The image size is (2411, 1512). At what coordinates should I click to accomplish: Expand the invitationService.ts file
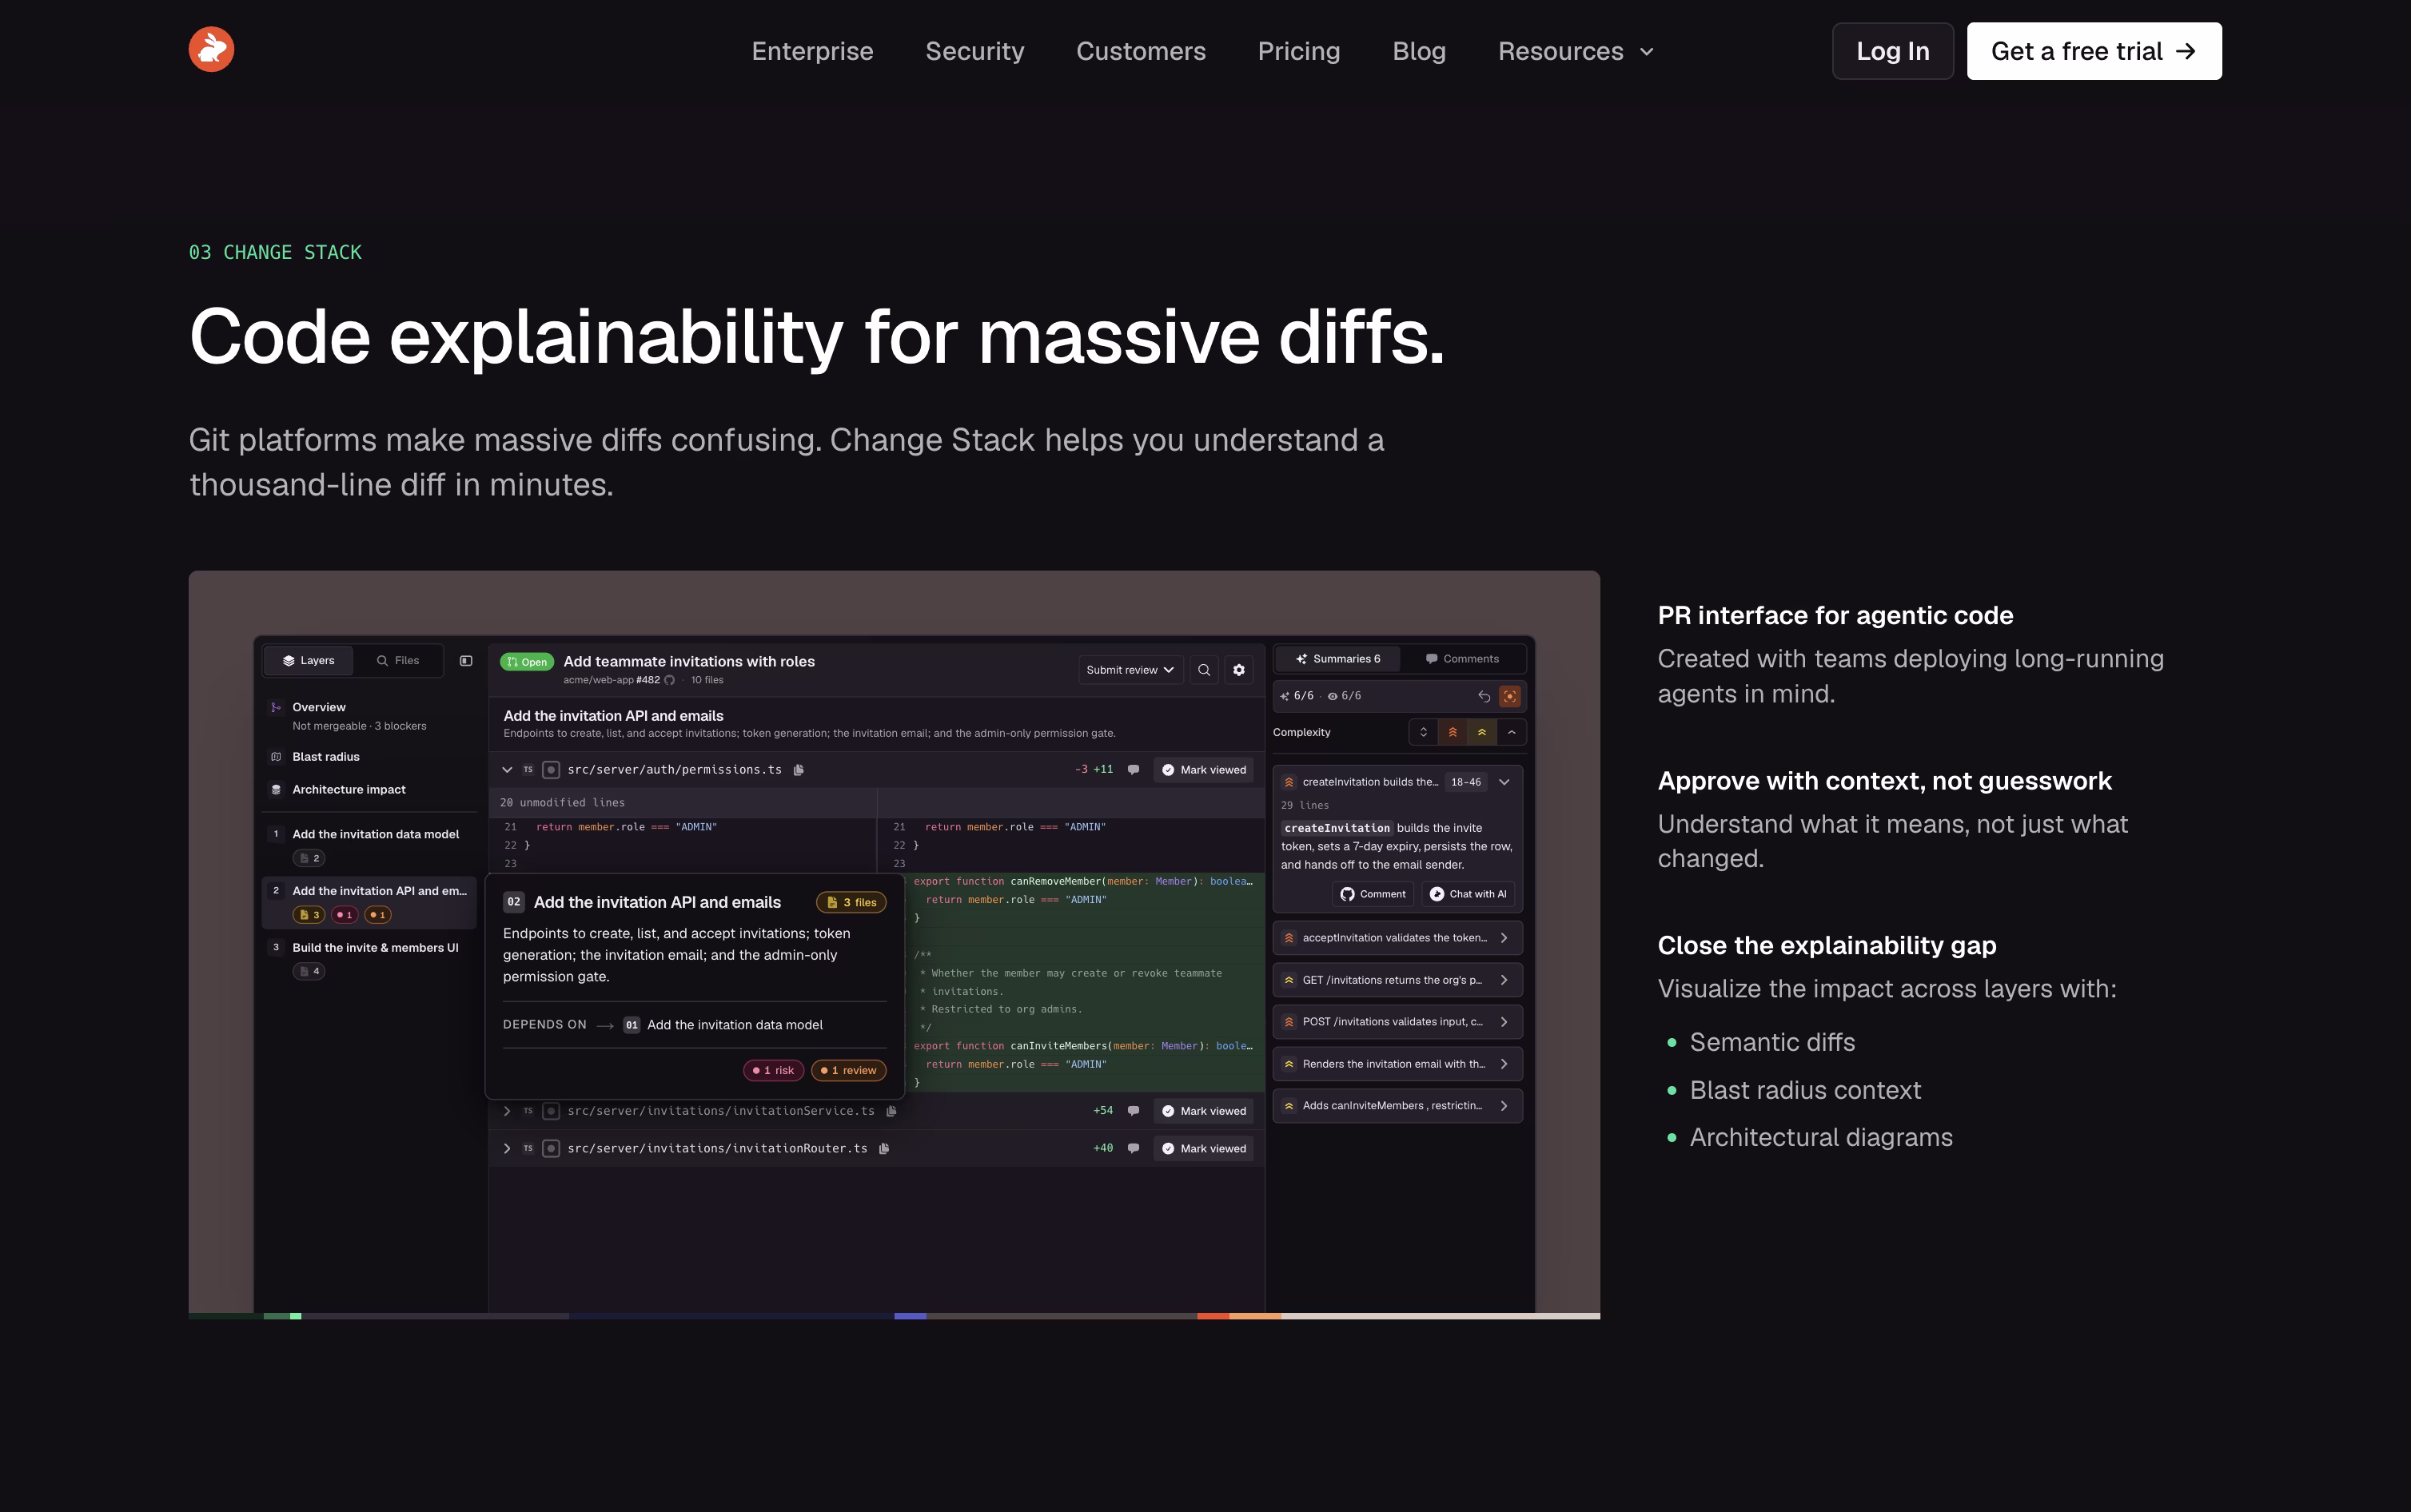click(507, 1111)
